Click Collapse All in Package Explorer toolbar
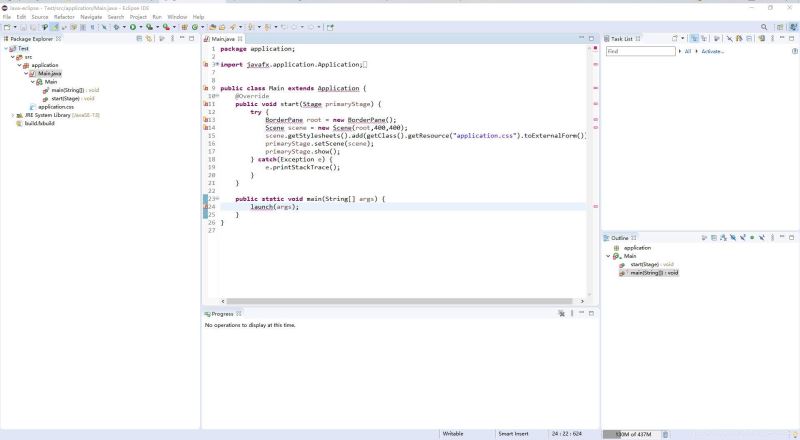 (x=139, y=38)
